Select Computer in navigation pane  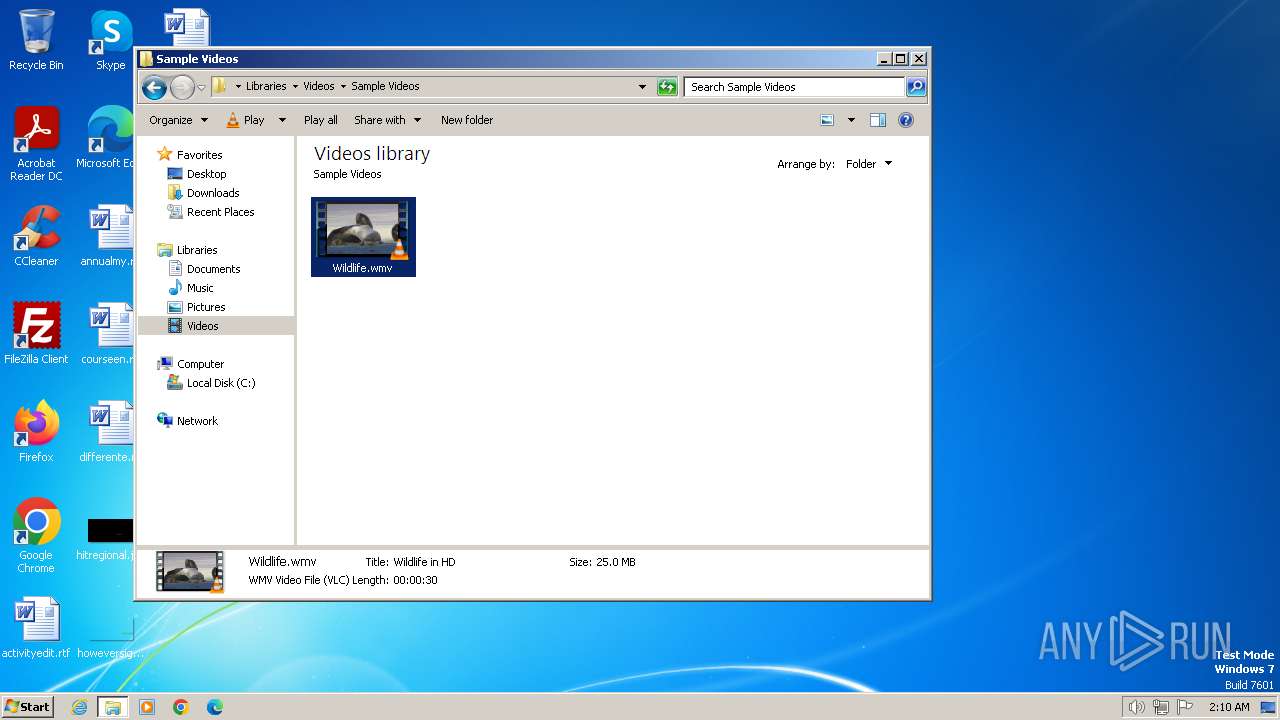coord(200,364)
